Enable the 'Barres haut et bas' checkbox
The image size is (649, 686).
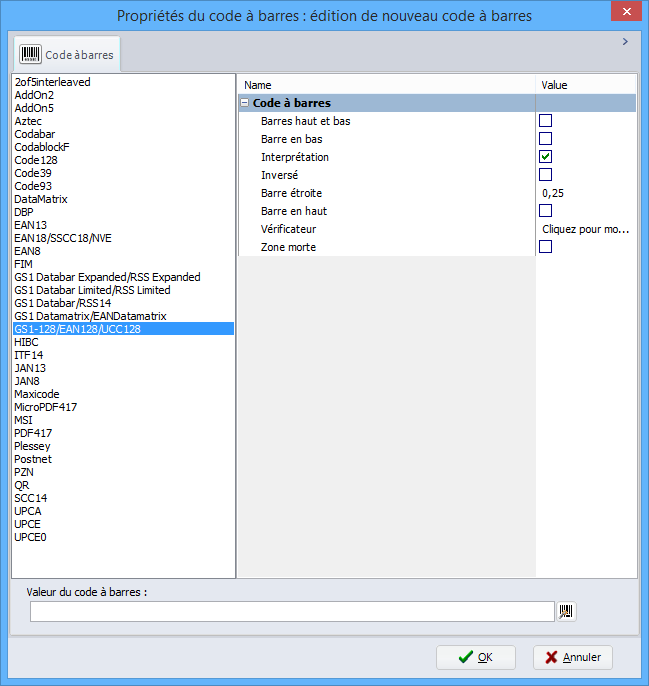click(x=546, y=121)
